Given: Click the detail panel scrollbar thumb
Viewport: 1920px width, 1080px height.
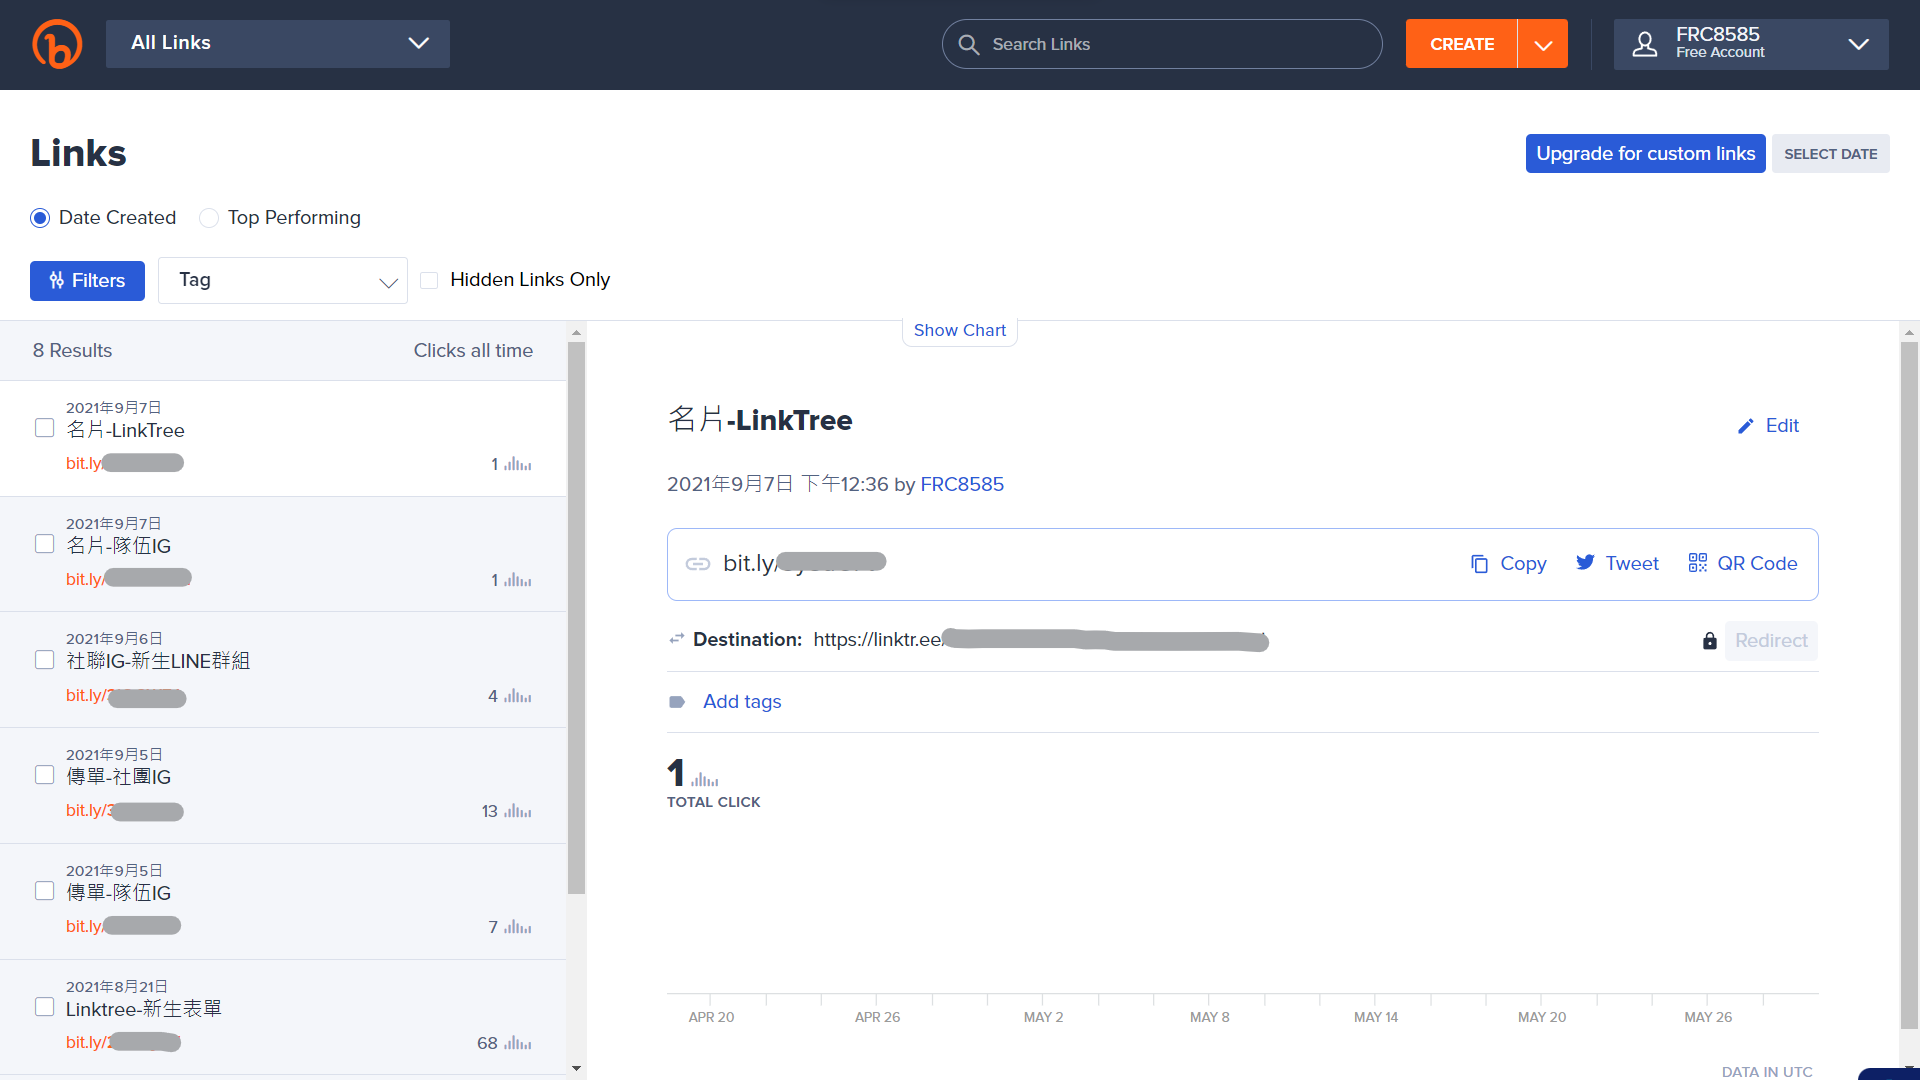Looking at the screenshot, I should pyautogui.click(x=1909, y=685).
